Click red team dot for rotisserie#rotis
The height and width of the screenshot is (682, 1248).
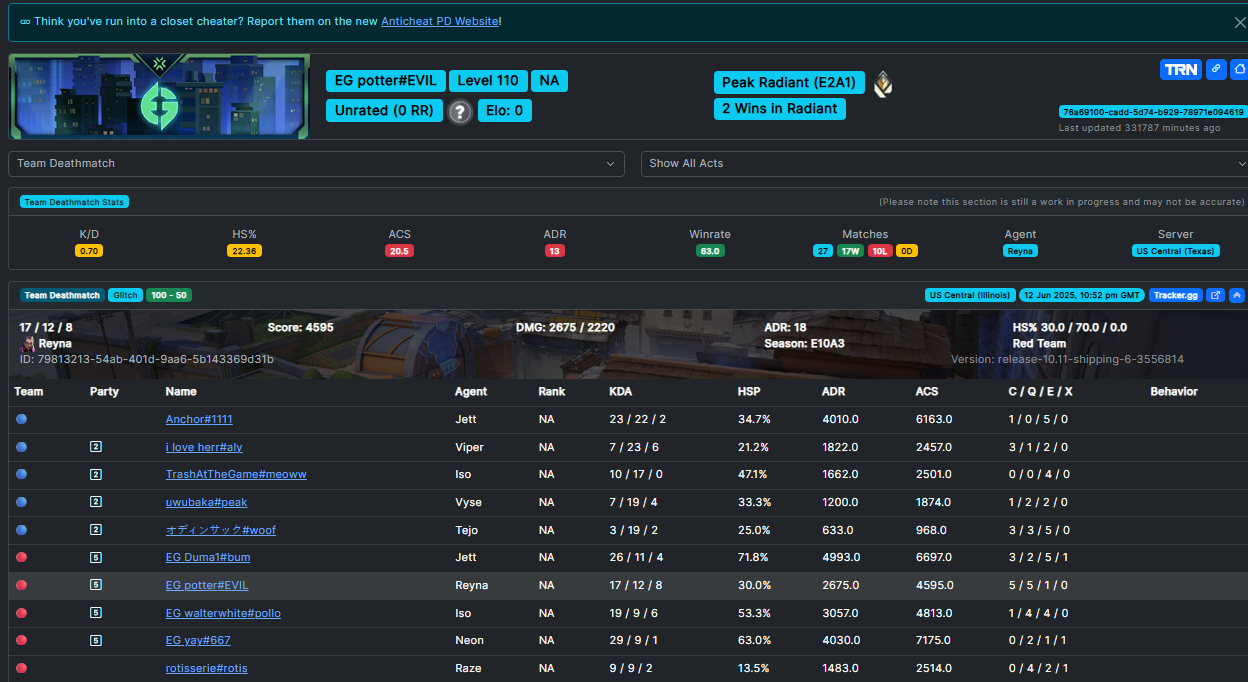pyautogui.click(x=21, y=668)
